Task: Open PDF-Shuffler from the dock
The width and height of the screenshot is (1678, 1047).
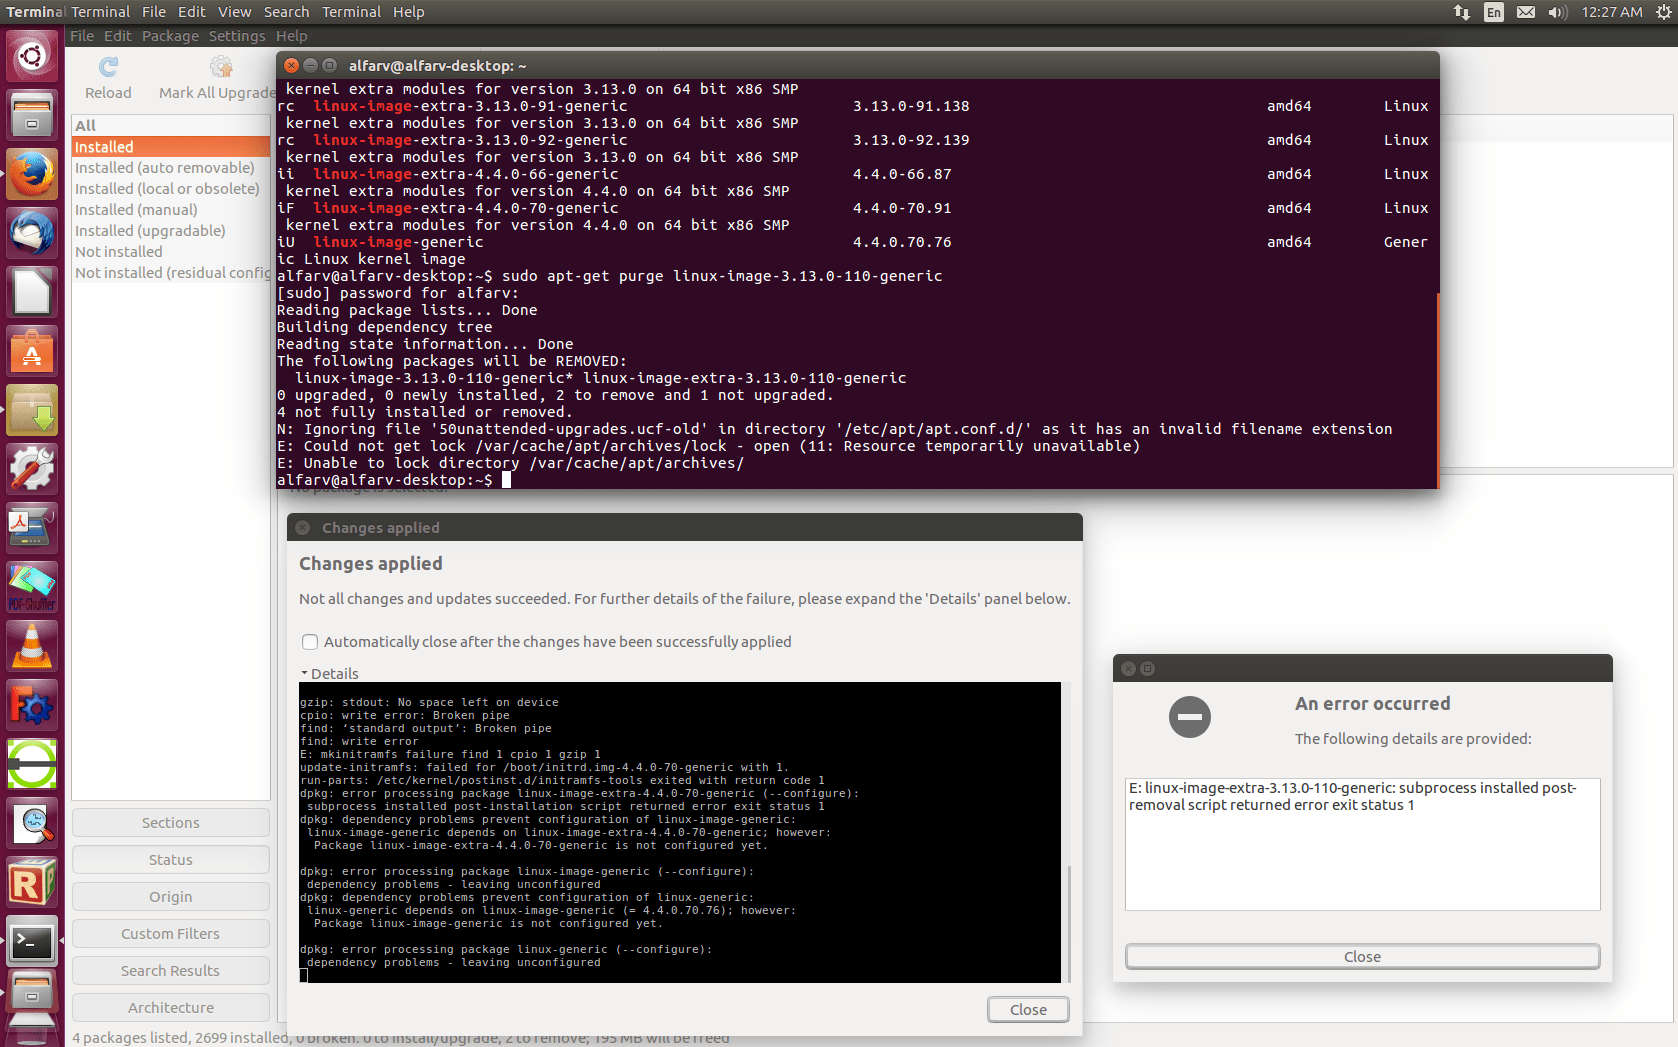Action: (x=33, y=586)
